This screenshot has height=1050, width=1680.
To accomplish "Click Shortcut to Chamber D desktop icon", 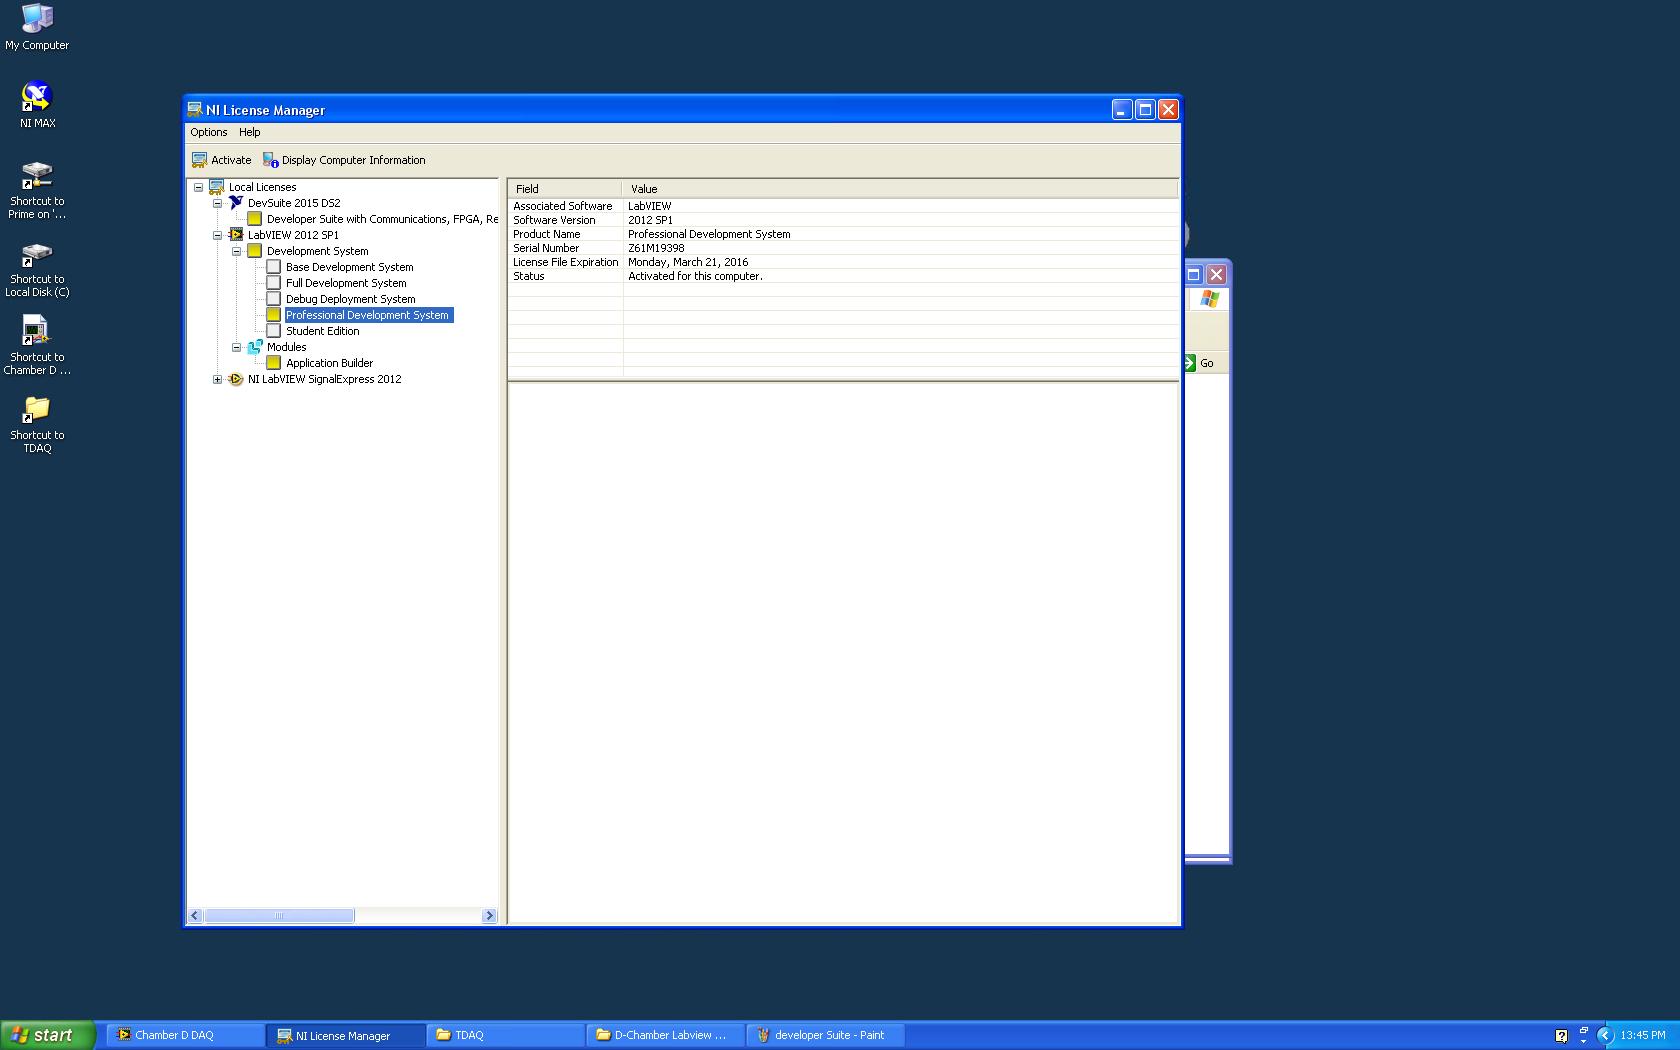I will (35, 331).
